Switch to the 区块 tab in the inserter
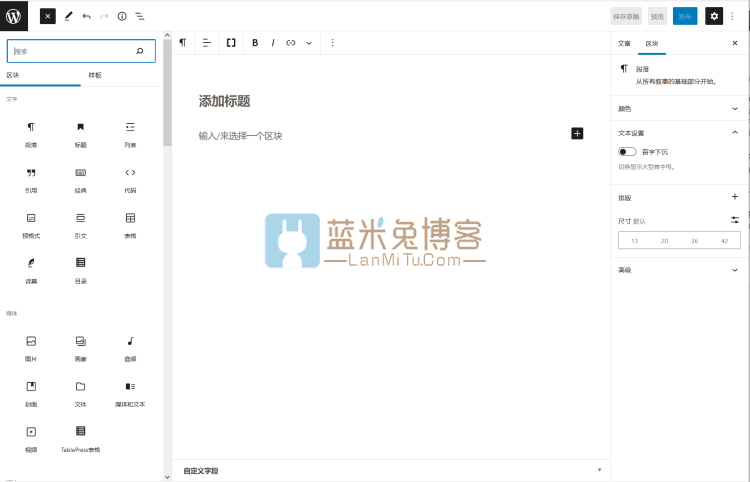The image size is (750, 482). point(40,75)
